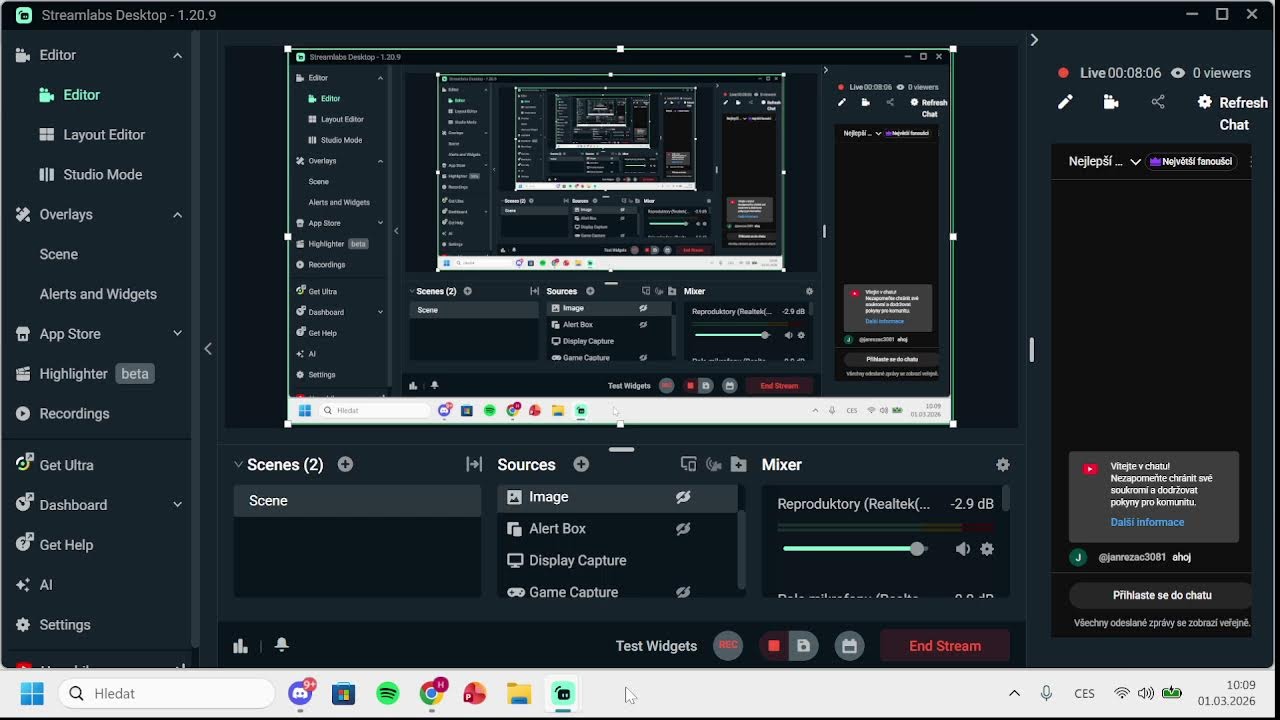Click Největší fanoušci badge in chat

[x=1191, y=161]
